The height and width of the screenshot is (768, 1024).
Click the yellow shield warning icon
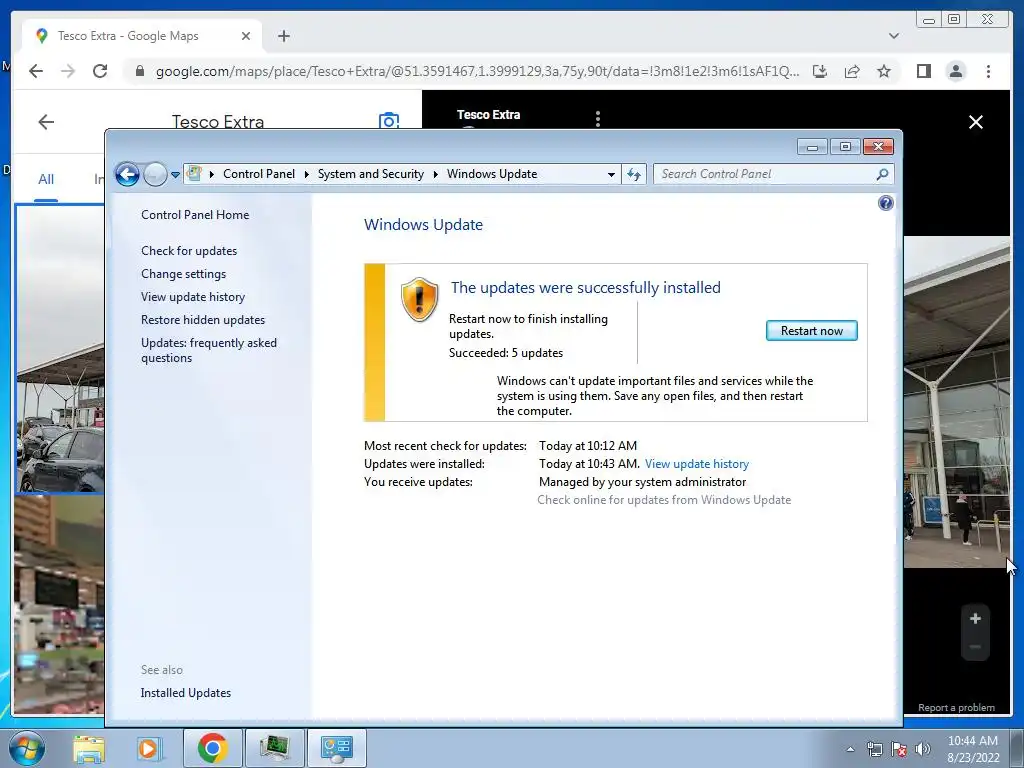(419, 299)
